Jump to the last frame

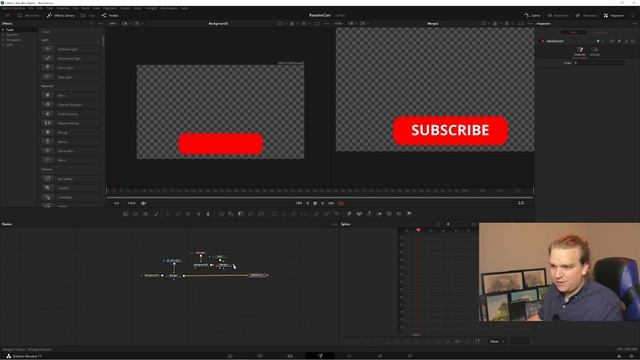[331, 203]
